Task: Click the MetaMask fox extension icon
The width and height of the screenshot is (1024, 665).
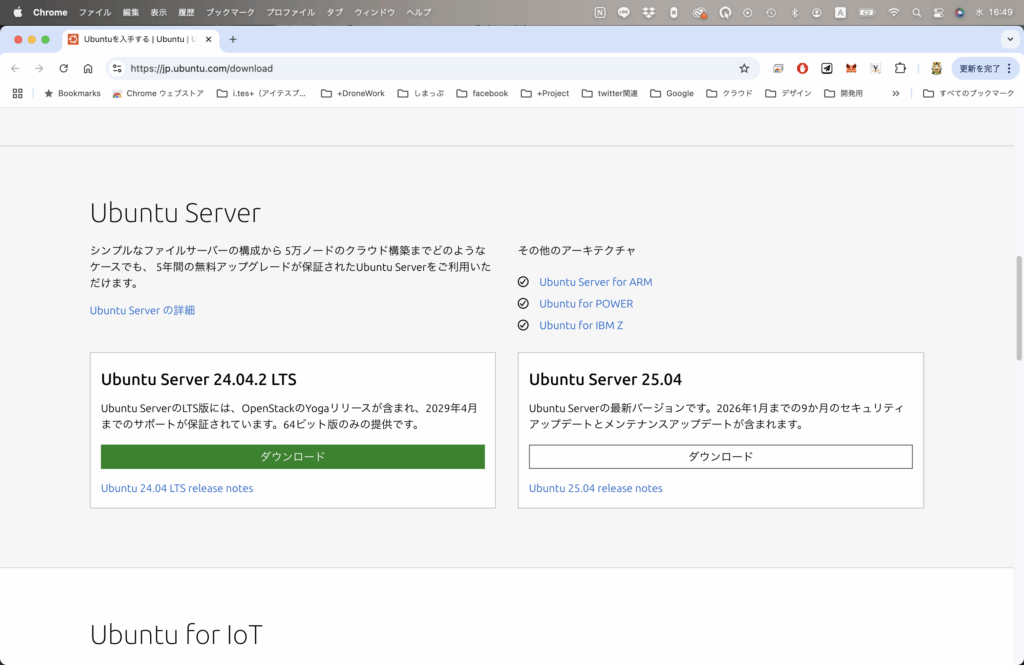Action: pos(851,68)
